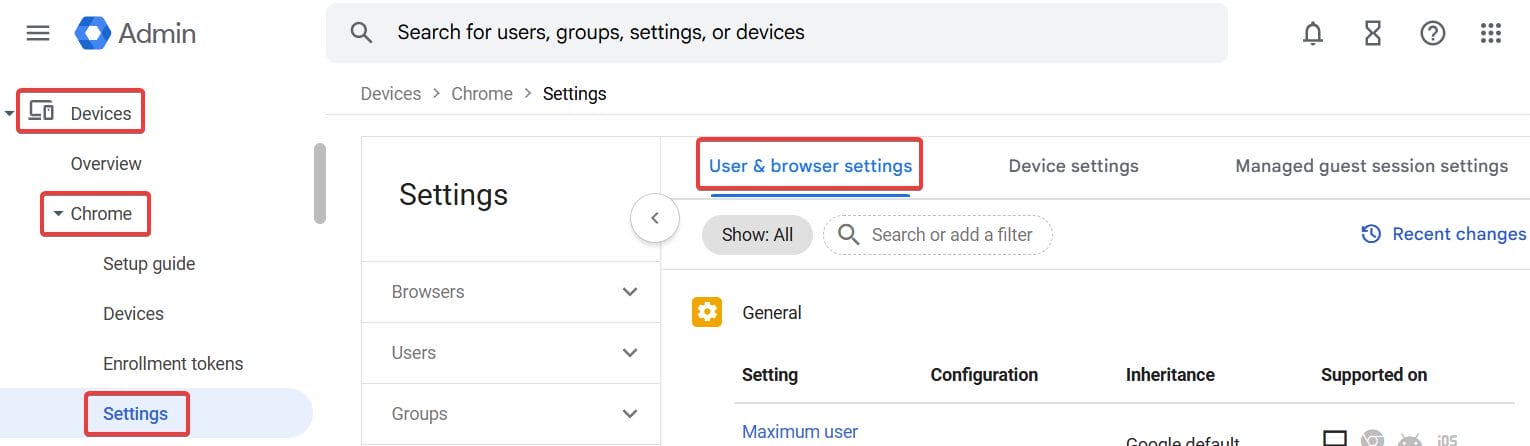Click the Search or add a filter field
This screenshot has height=446, width=1530.
938,235
